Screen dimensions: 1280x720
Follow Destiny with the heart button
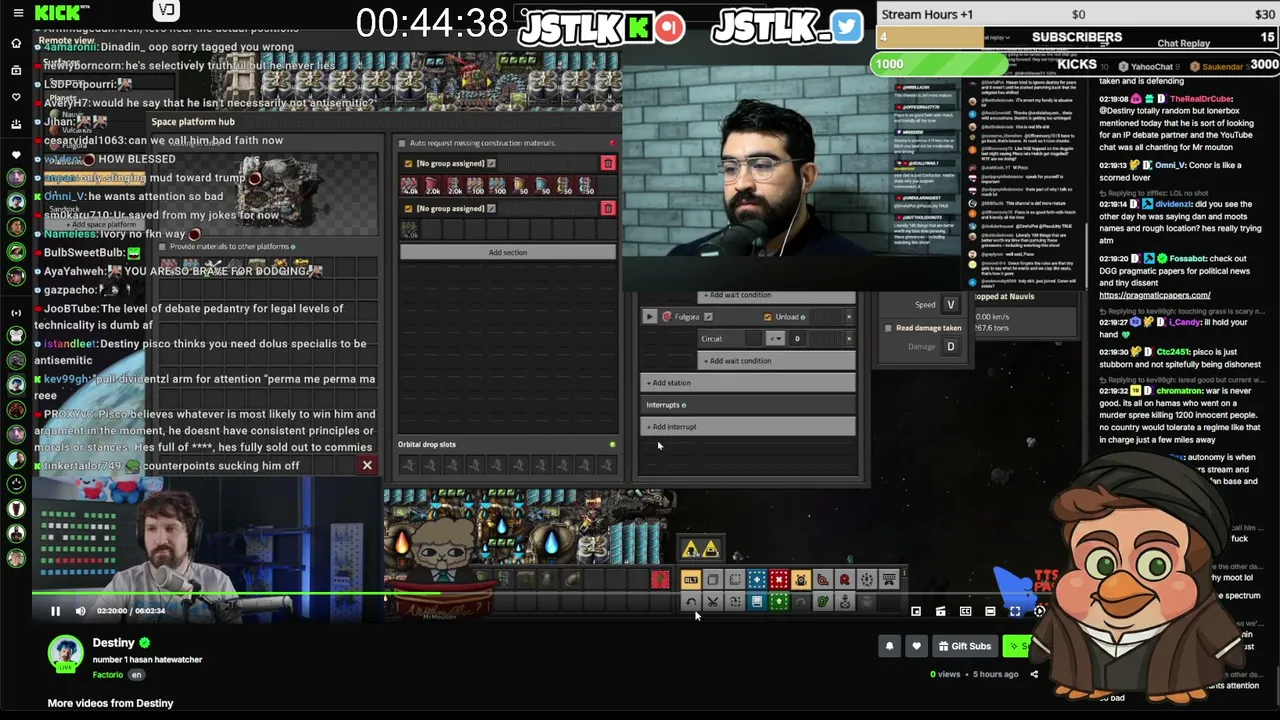[916, 646]
